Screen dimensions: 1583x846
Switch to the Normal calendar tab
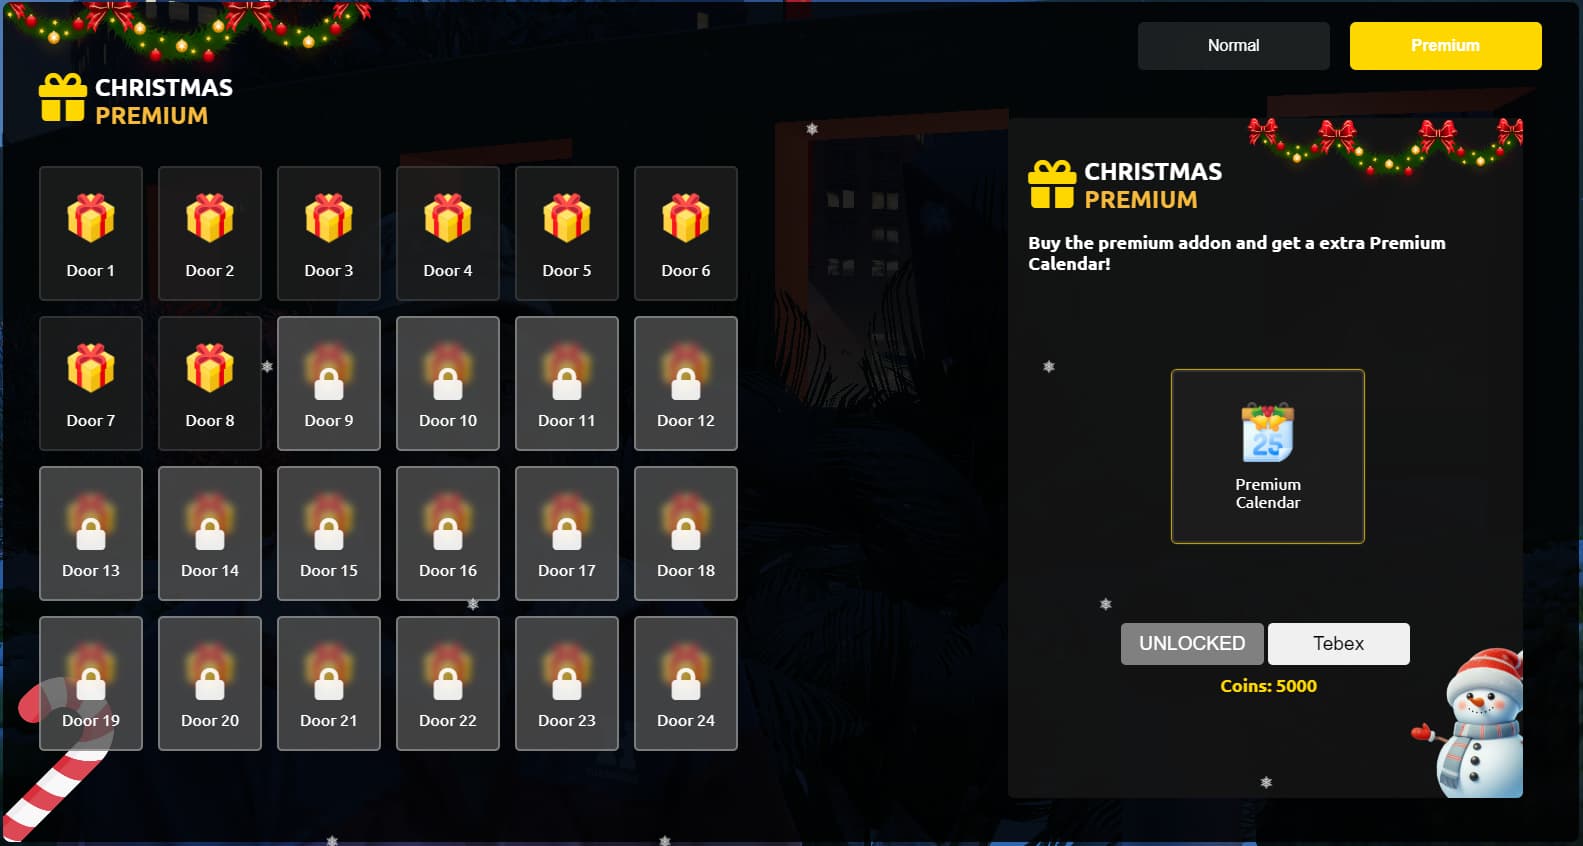coord(1234,46)
